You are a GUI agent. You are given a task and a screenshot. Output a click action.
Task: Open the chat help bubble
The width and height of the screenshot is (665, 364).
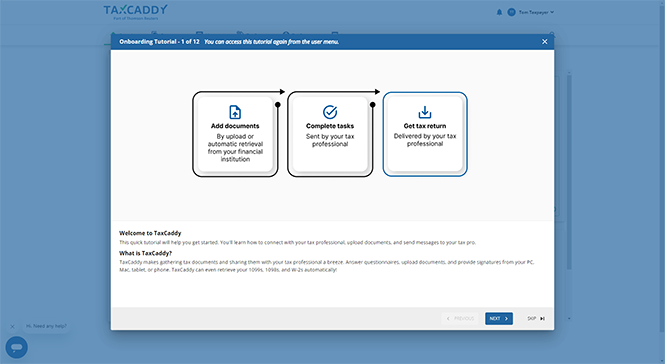[17, 347]
